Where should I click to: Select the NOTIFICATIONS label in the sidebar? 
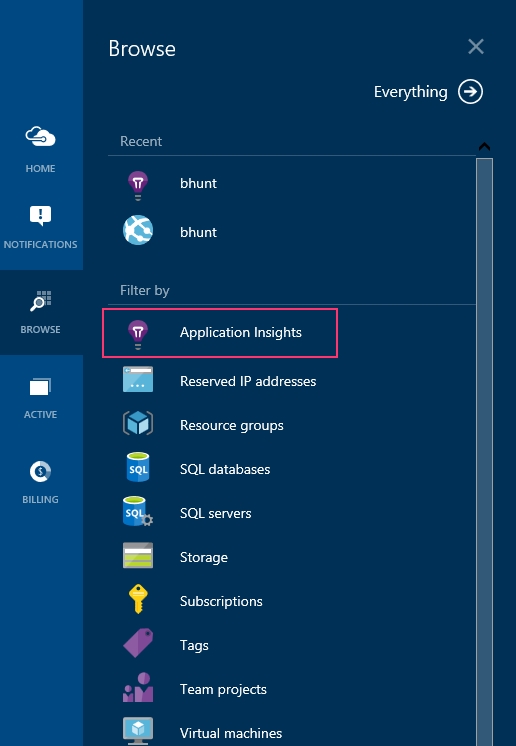[40, 245]
